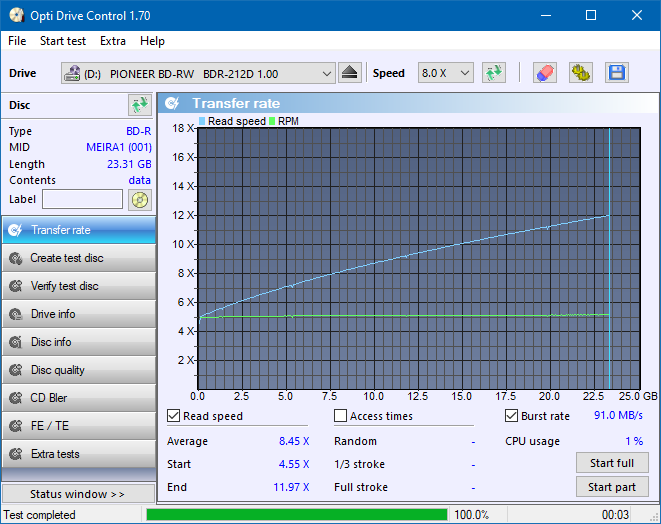Image resolution: width=661 pixels, height=524 pixels.
Task: Open the Speed 8.0 X dropdown
Action: tap(445, 74)
